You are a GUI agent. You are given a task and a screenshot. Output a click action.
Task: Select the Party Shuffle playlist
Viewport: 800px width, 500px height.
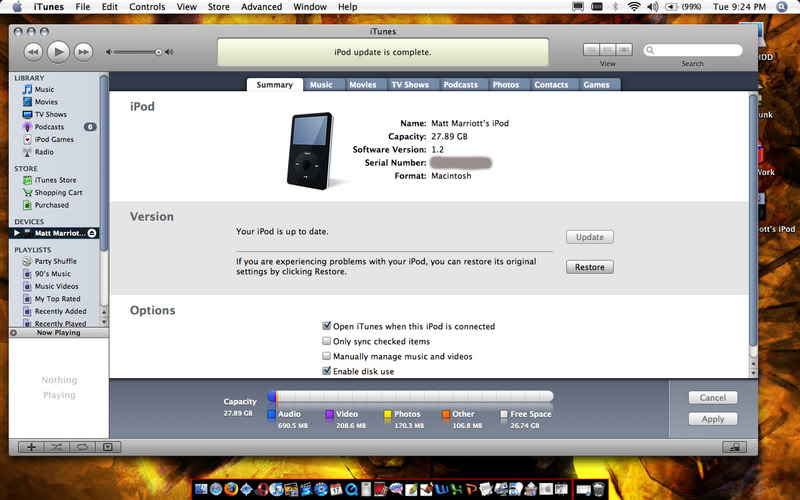pos(55,261)
